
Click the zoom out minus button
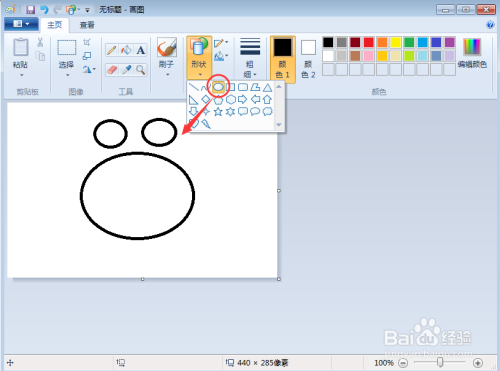coord(403,363)
